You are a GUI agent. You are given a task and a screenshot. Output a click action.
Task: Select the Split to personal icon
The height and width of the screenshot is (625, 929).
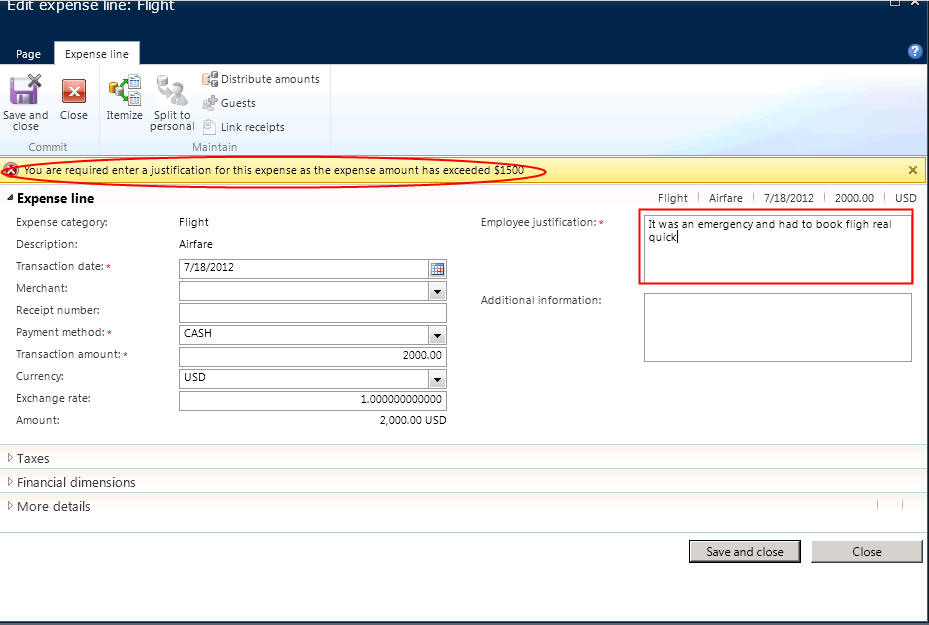pos(172,92)
